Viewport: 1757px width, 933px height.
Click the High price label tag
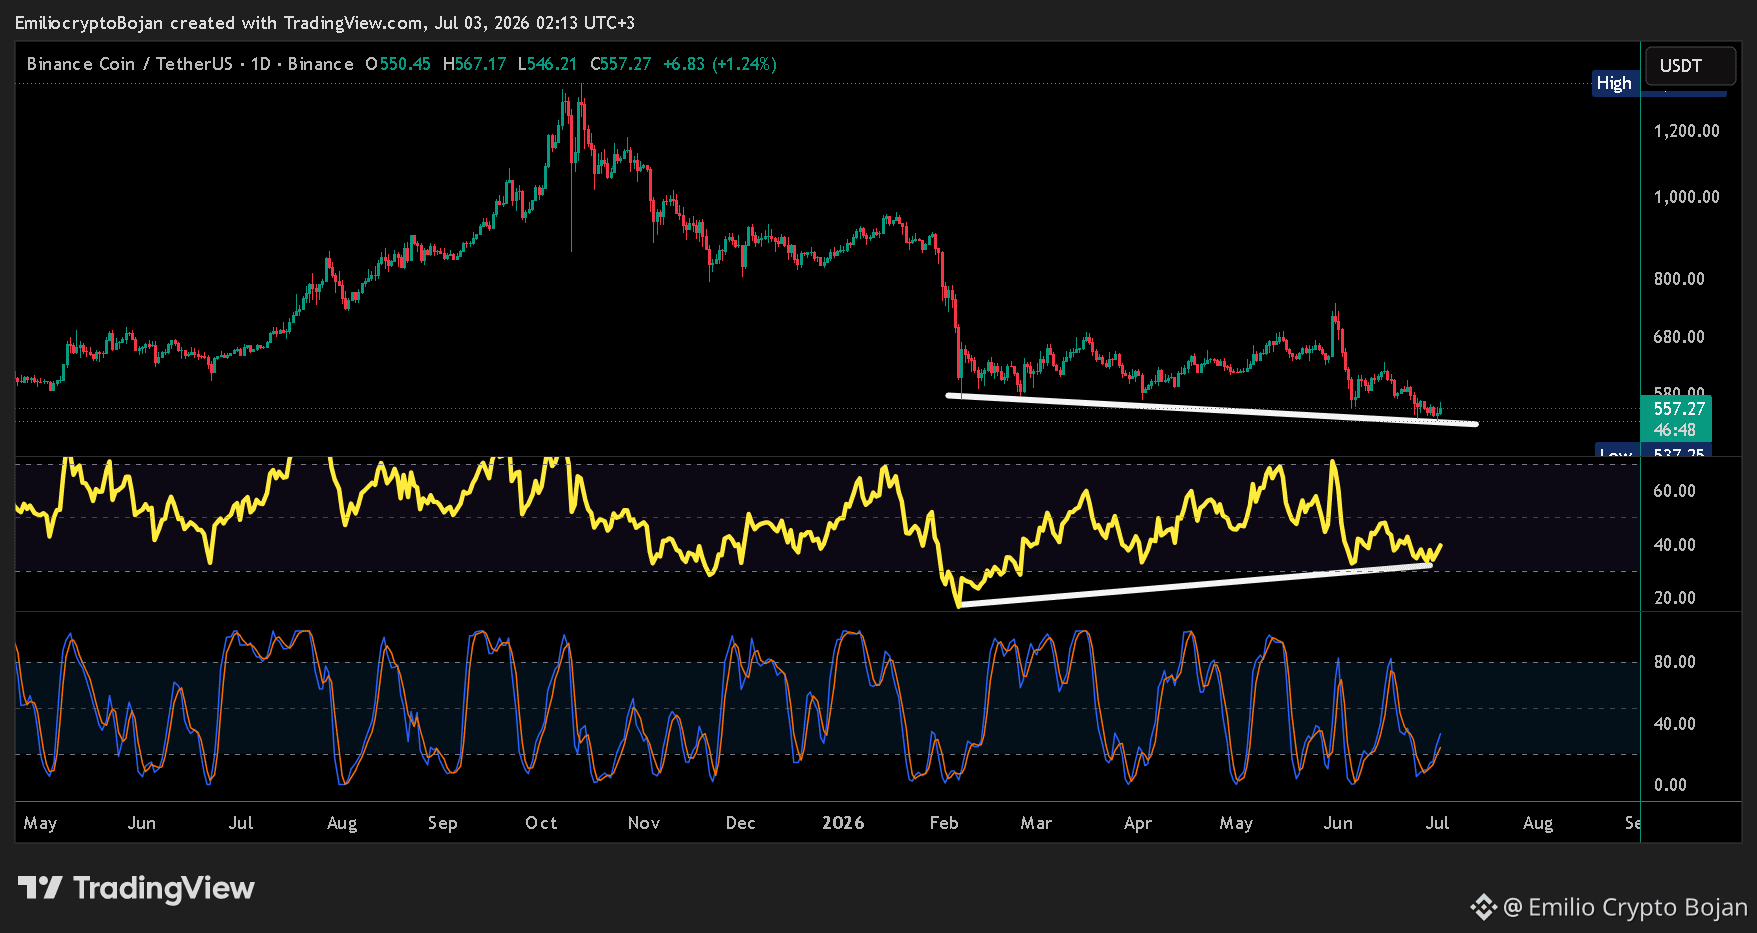point(1614,83)
